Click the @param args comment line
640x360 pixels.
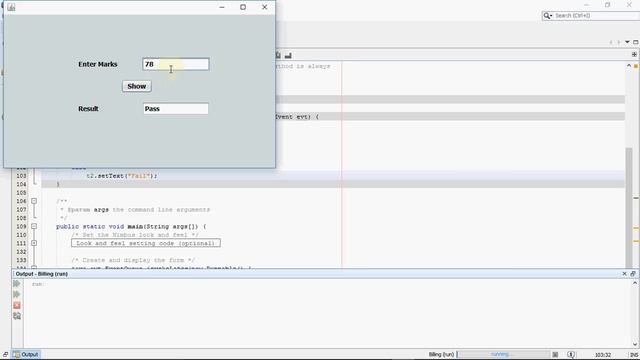pyautogui.click(x=135, y=209)
